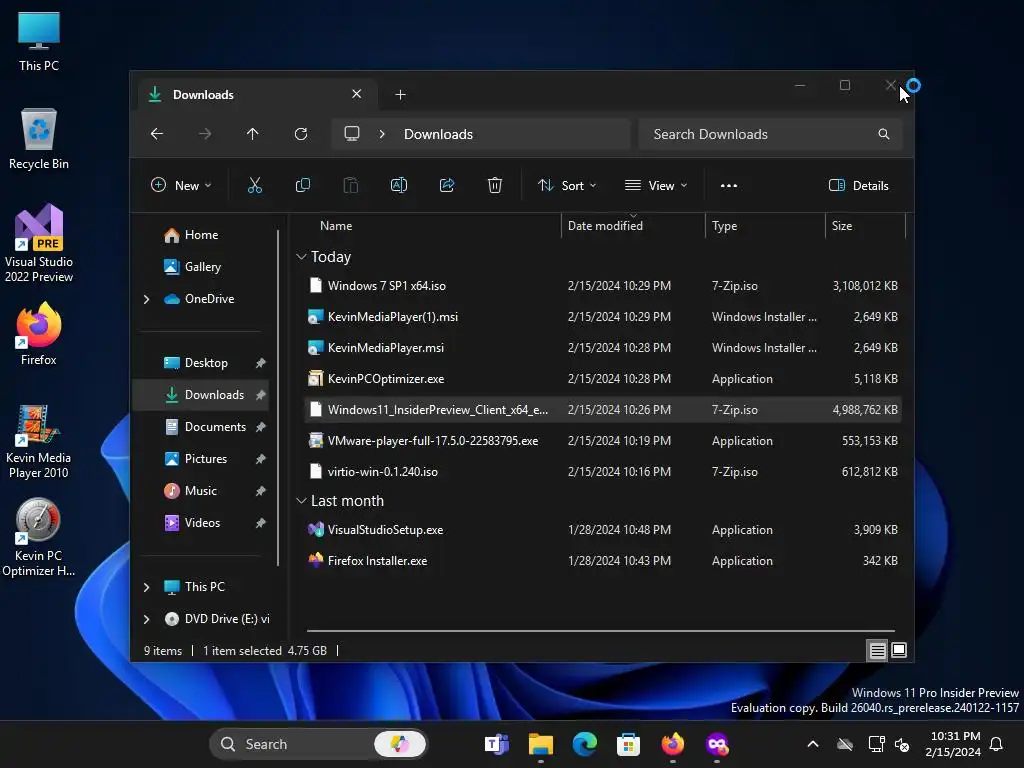Click the Share icon in toolbar
This screenshot has height=768, width=1024.
point(447,185)
